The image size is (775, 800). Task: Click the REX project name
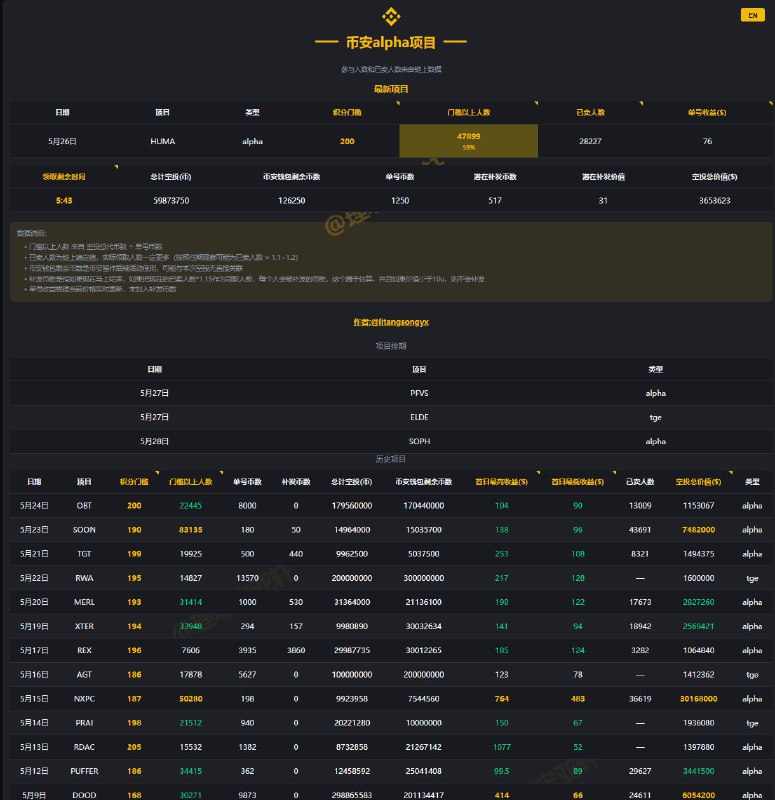(84, 651)
